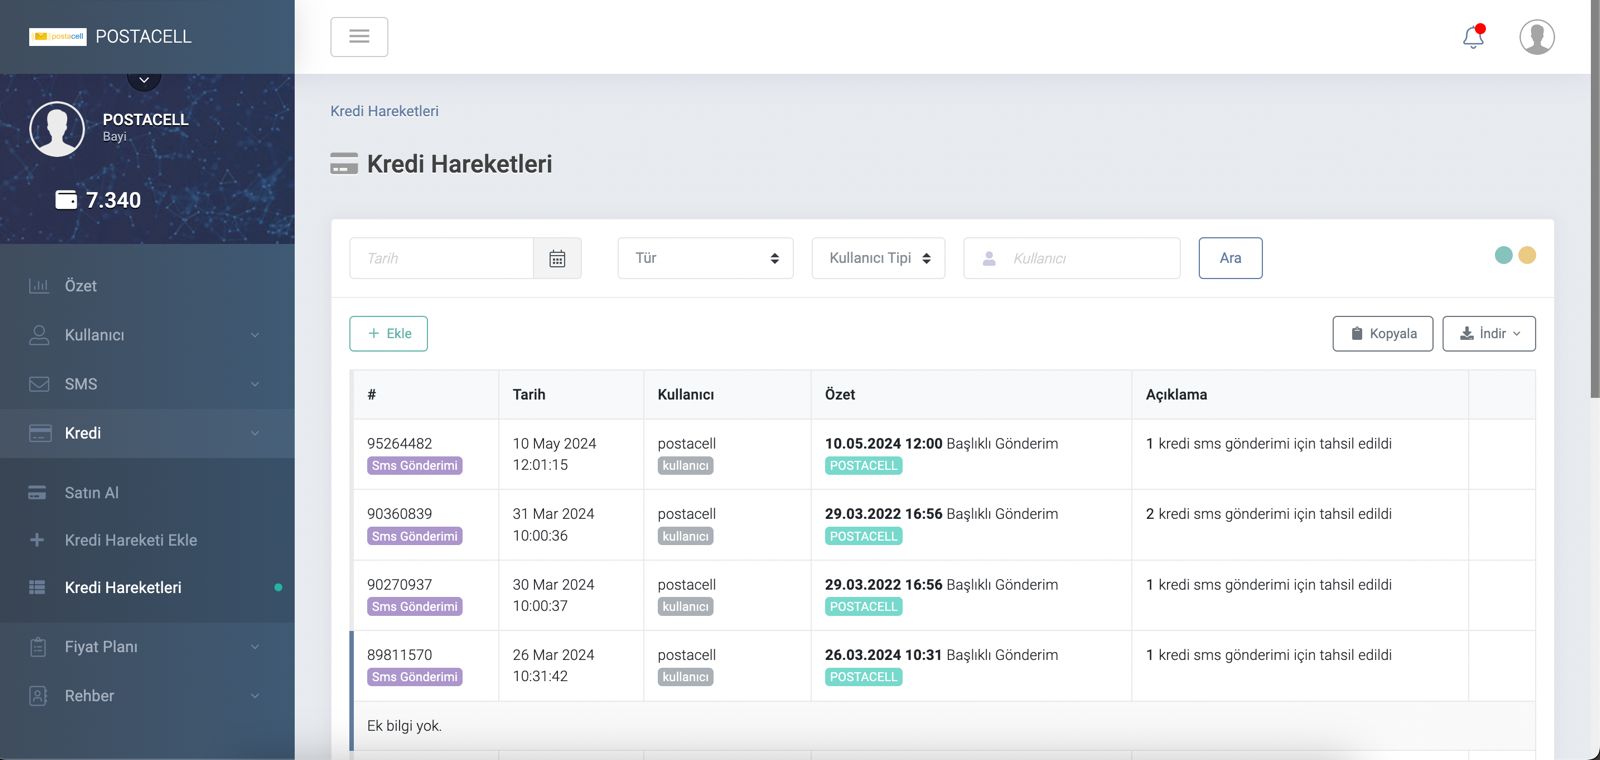Click the Tarih date input field

(442, 258)
